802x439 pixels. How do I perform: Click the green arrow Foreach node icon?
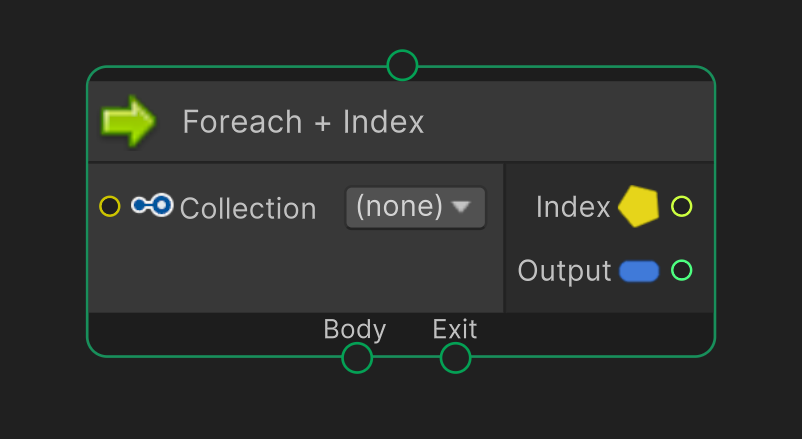click(x=128, y=121)
